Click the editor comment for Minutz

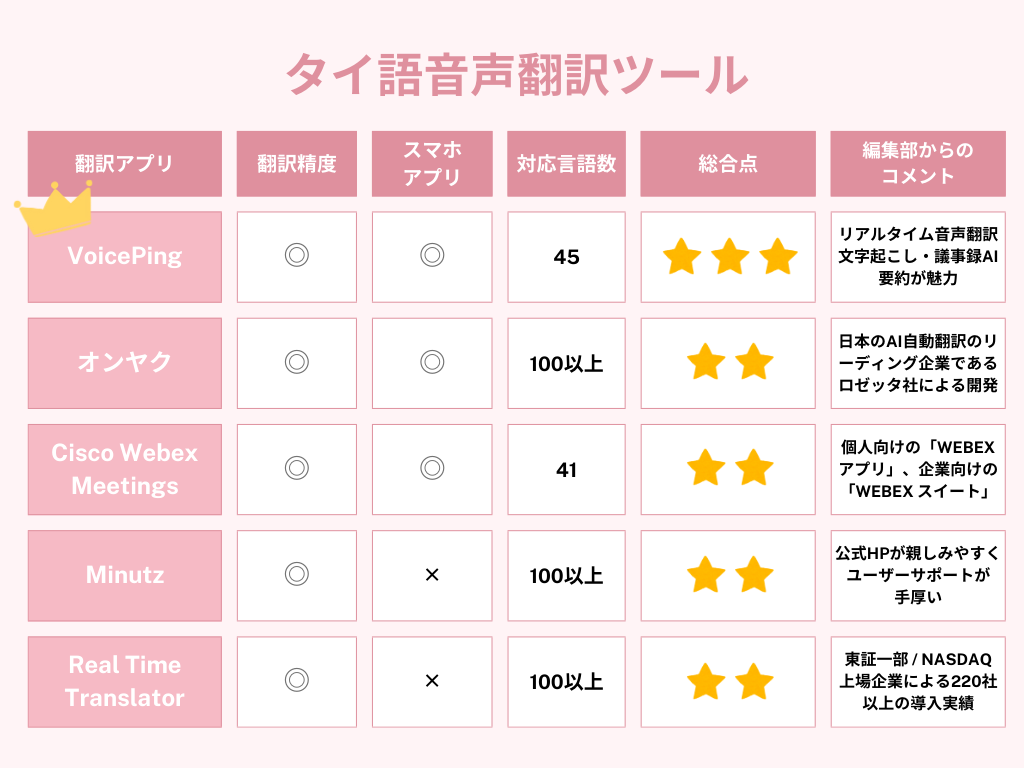pyautogui.click(x=917, y=575)
